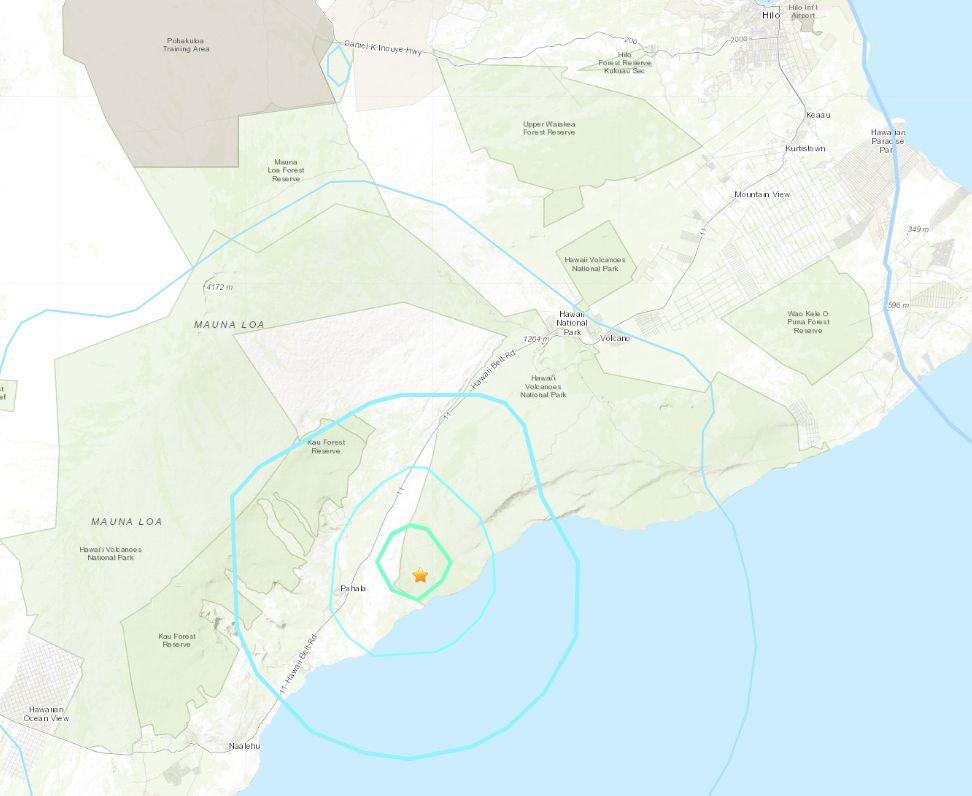Screen dimensions: 972x796
Task: Click the Hilo Forest Reserve Kukuau Sec label
Action: (625, 63)
